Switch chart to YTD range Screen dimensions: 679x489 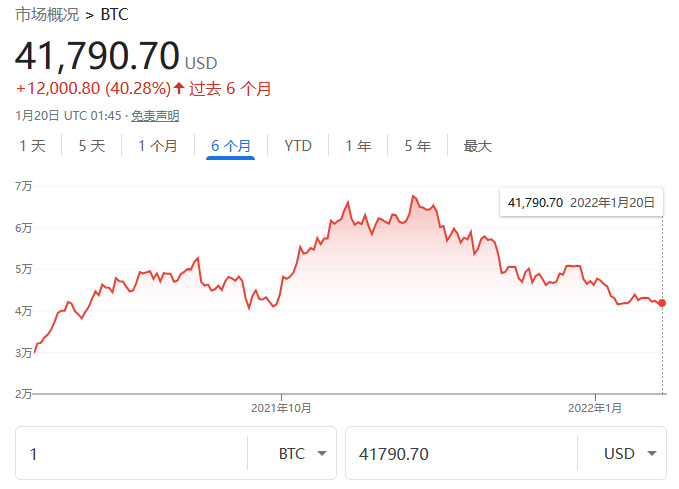(x=298, y=146)
